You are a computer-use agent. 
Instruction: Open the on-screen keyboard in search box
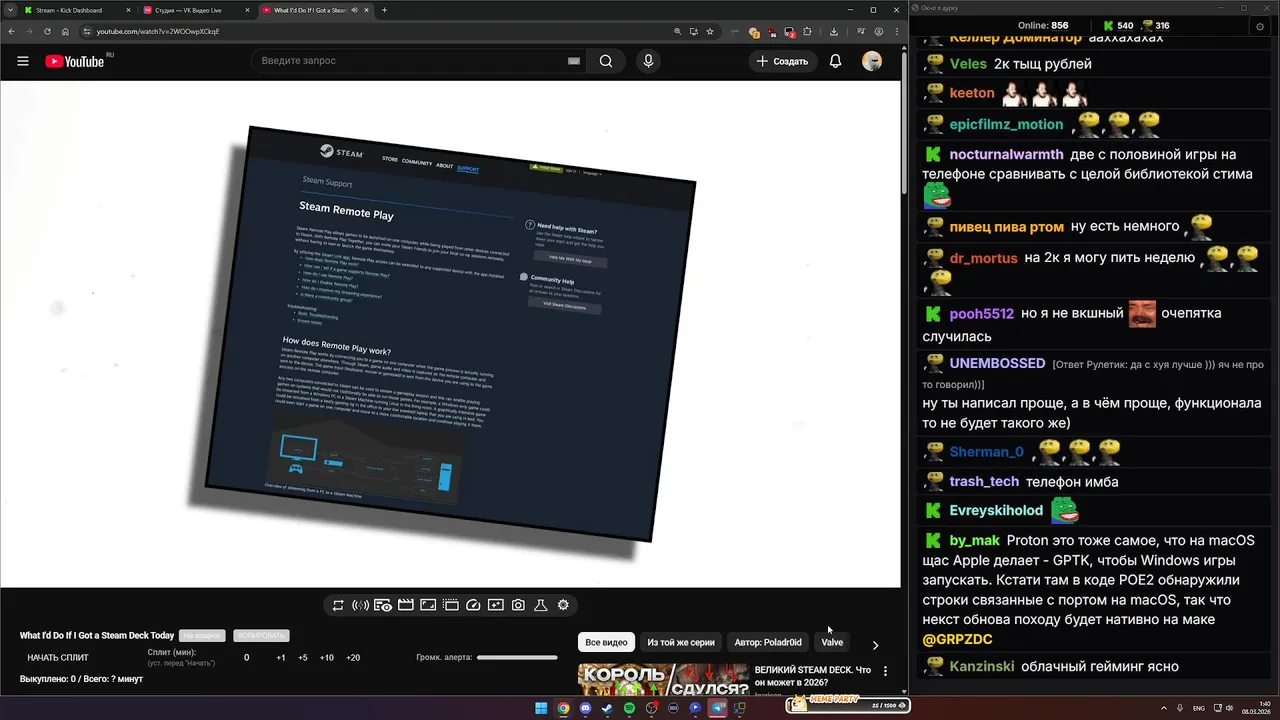(574, 61)
